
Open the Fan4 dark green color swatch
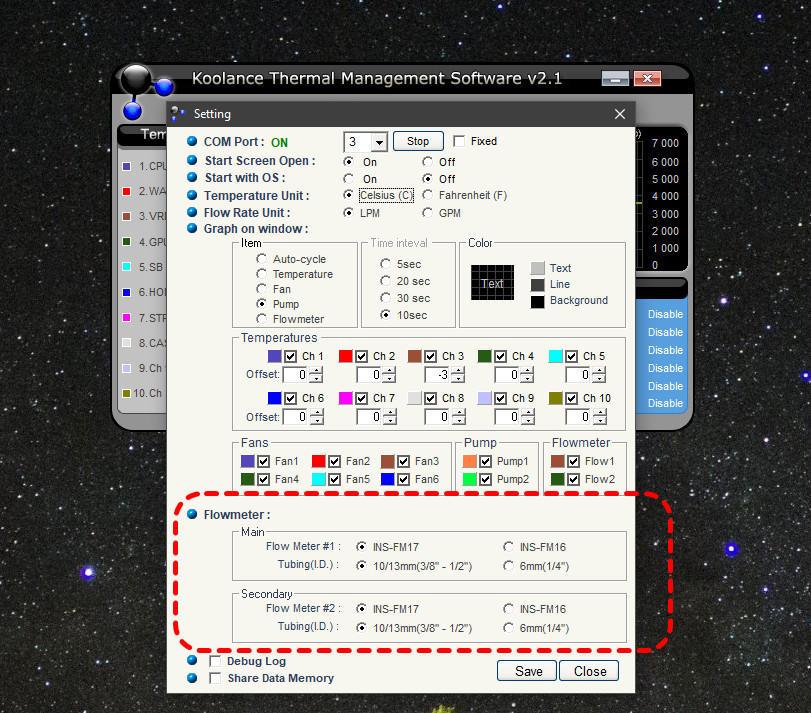248,479
